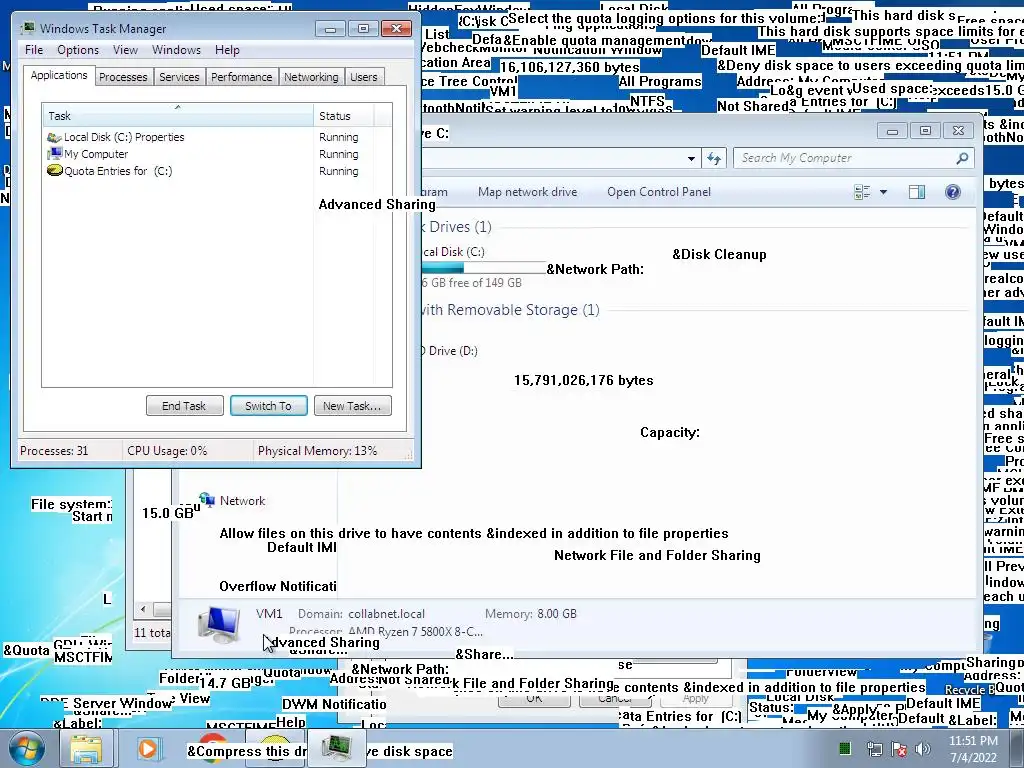Click the yellow Quota Entries disk icon
Viewport: 1024px width, 768px height.
pos(54,171)
